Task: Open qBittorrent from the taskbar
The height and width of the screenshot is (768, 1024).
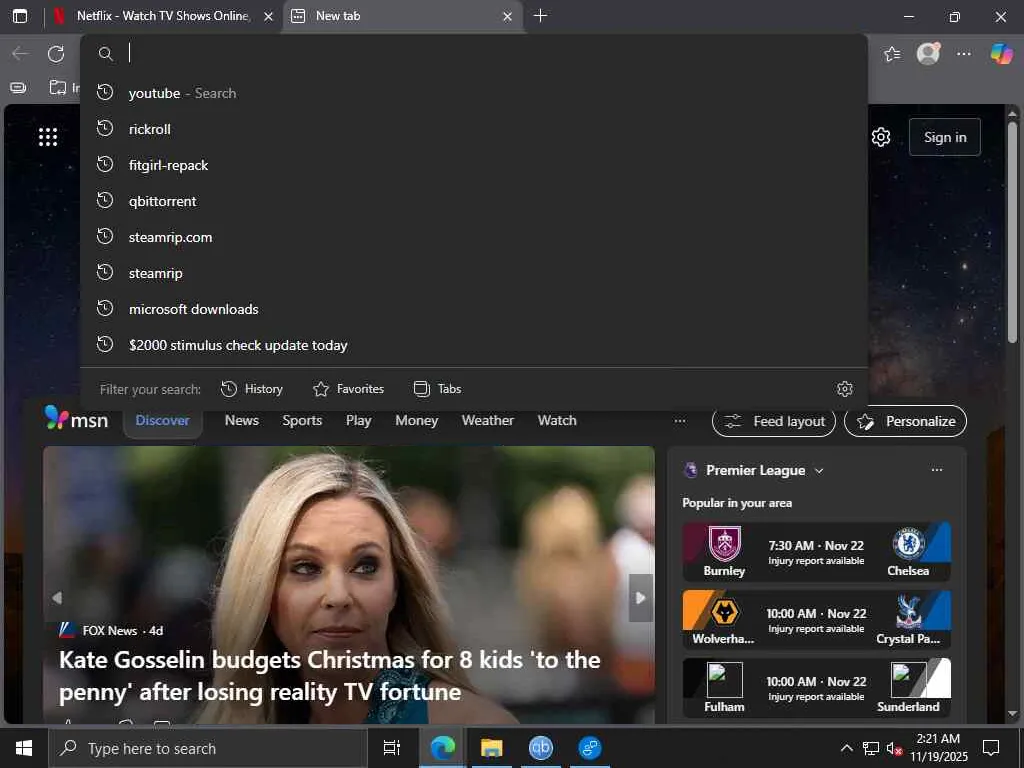Action: (541, 748)
